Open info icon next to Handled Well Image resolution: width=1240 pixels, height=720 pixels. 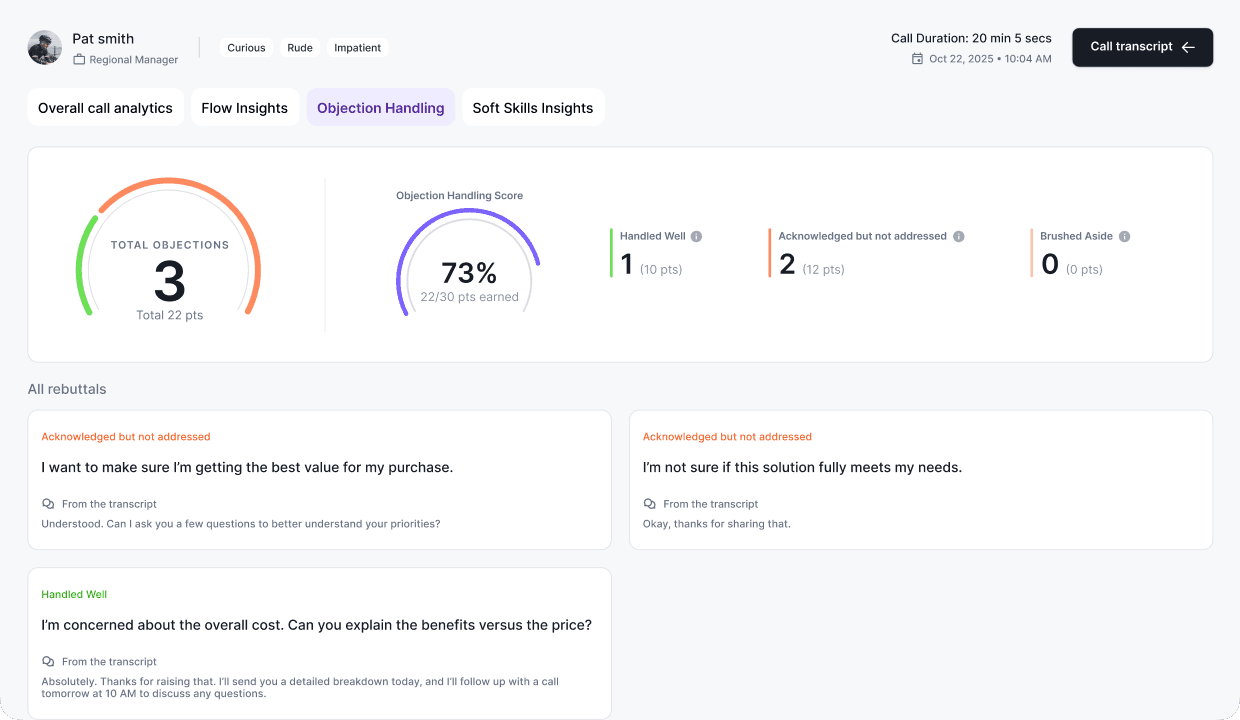[x=697, y=237]
